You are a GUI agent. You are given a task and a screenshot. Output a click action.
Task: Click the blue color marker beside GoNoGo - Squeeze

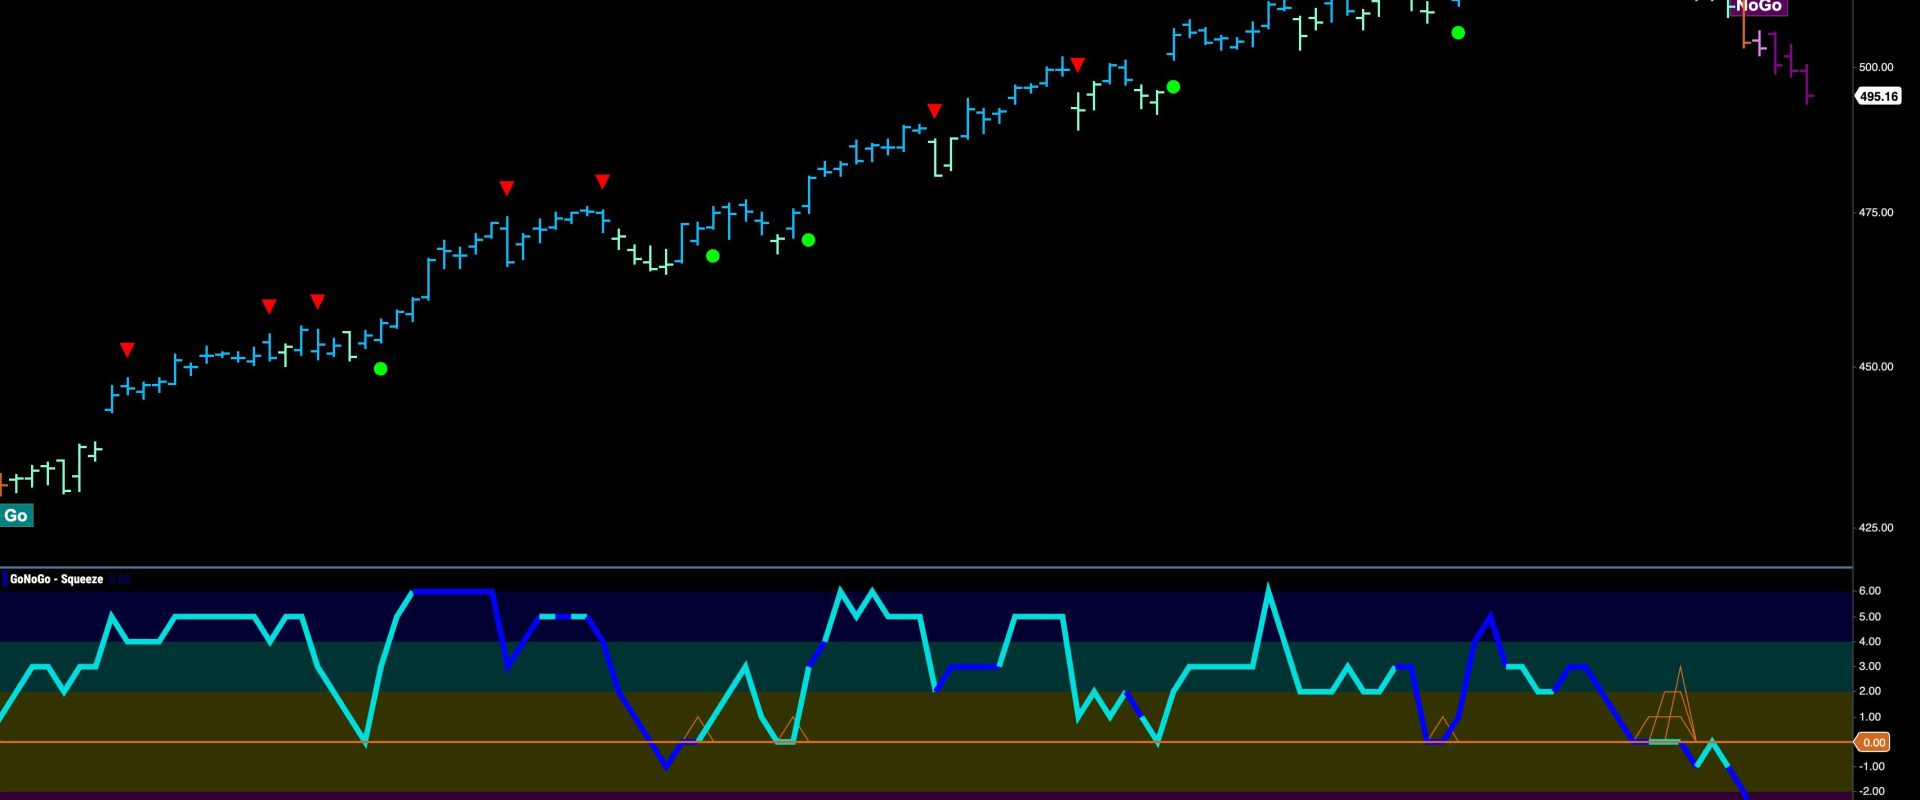tap(4, 579)
